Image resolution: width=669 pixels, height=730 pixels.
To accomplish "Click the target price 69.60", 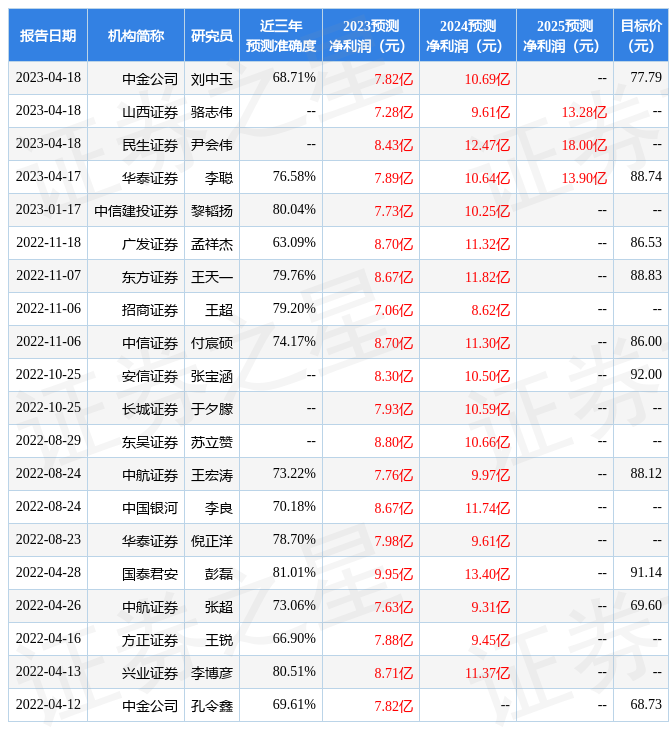I will click(646, 606).
